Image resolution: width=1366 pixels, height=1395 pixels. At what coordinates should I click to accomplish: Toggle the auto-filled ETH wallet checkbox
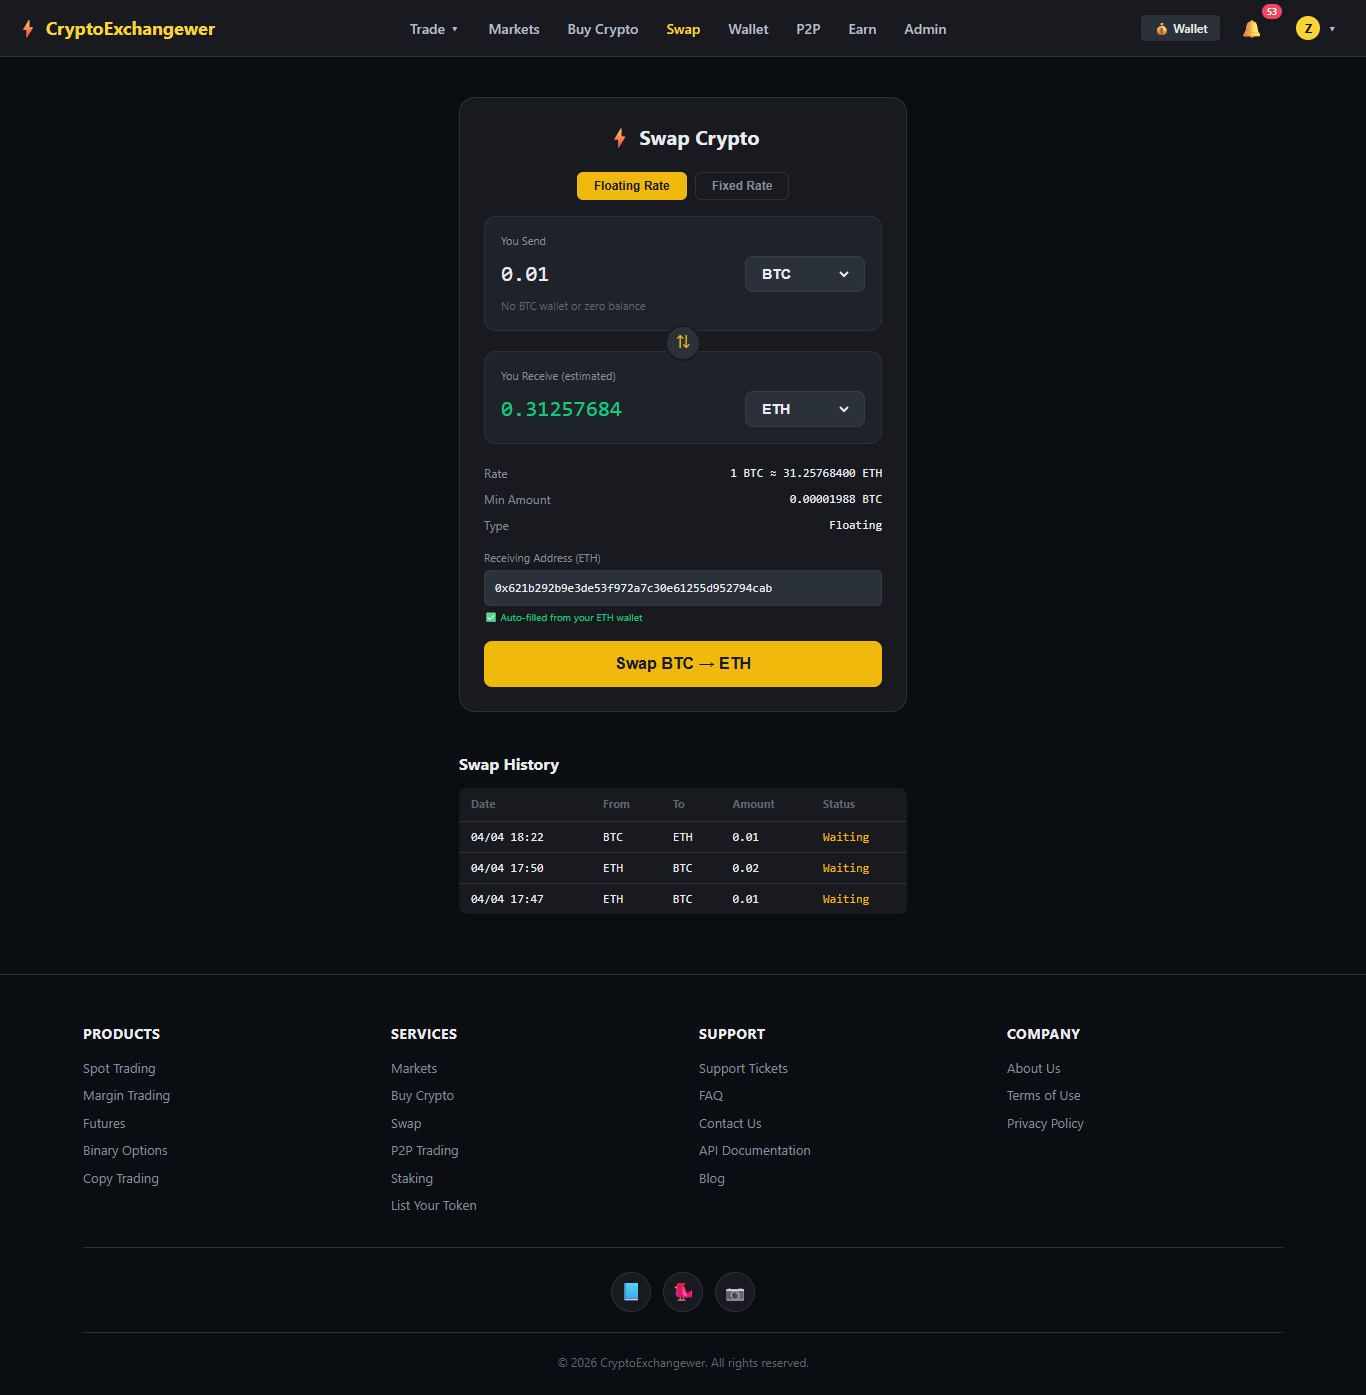[x=491, y=618]
